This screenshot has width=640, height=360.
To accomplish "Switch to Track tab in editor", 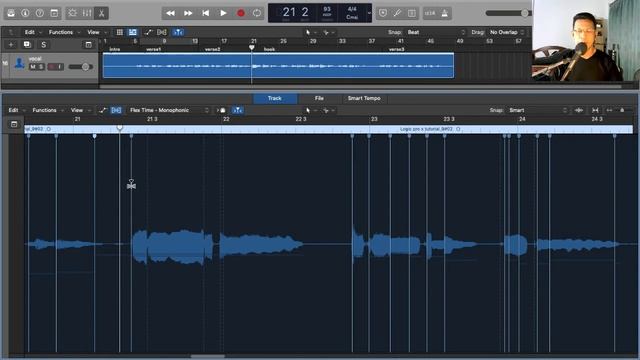I will [275, 98].
